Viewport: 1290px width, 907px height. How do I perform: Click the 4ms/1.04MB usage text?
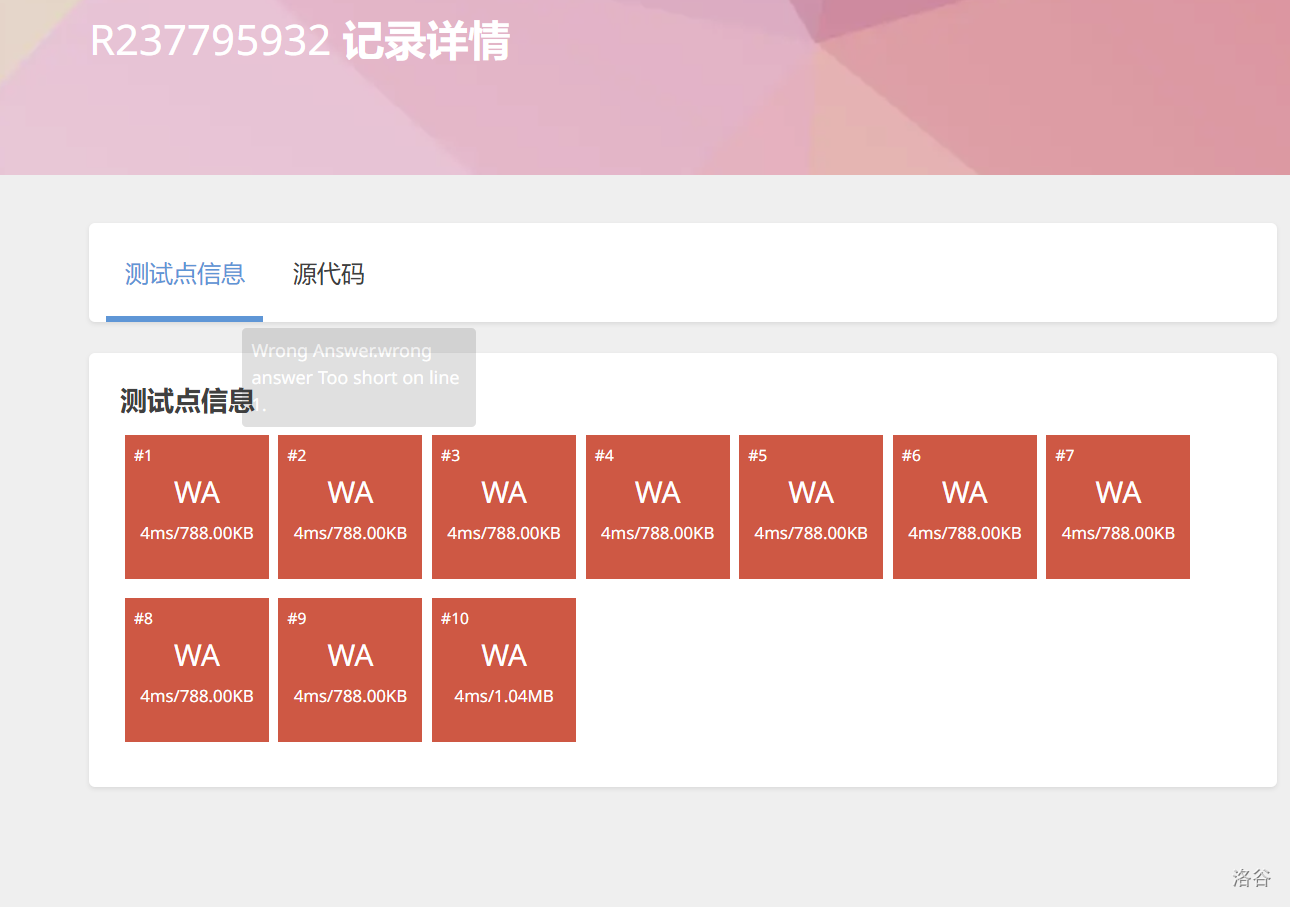point(504,696)
